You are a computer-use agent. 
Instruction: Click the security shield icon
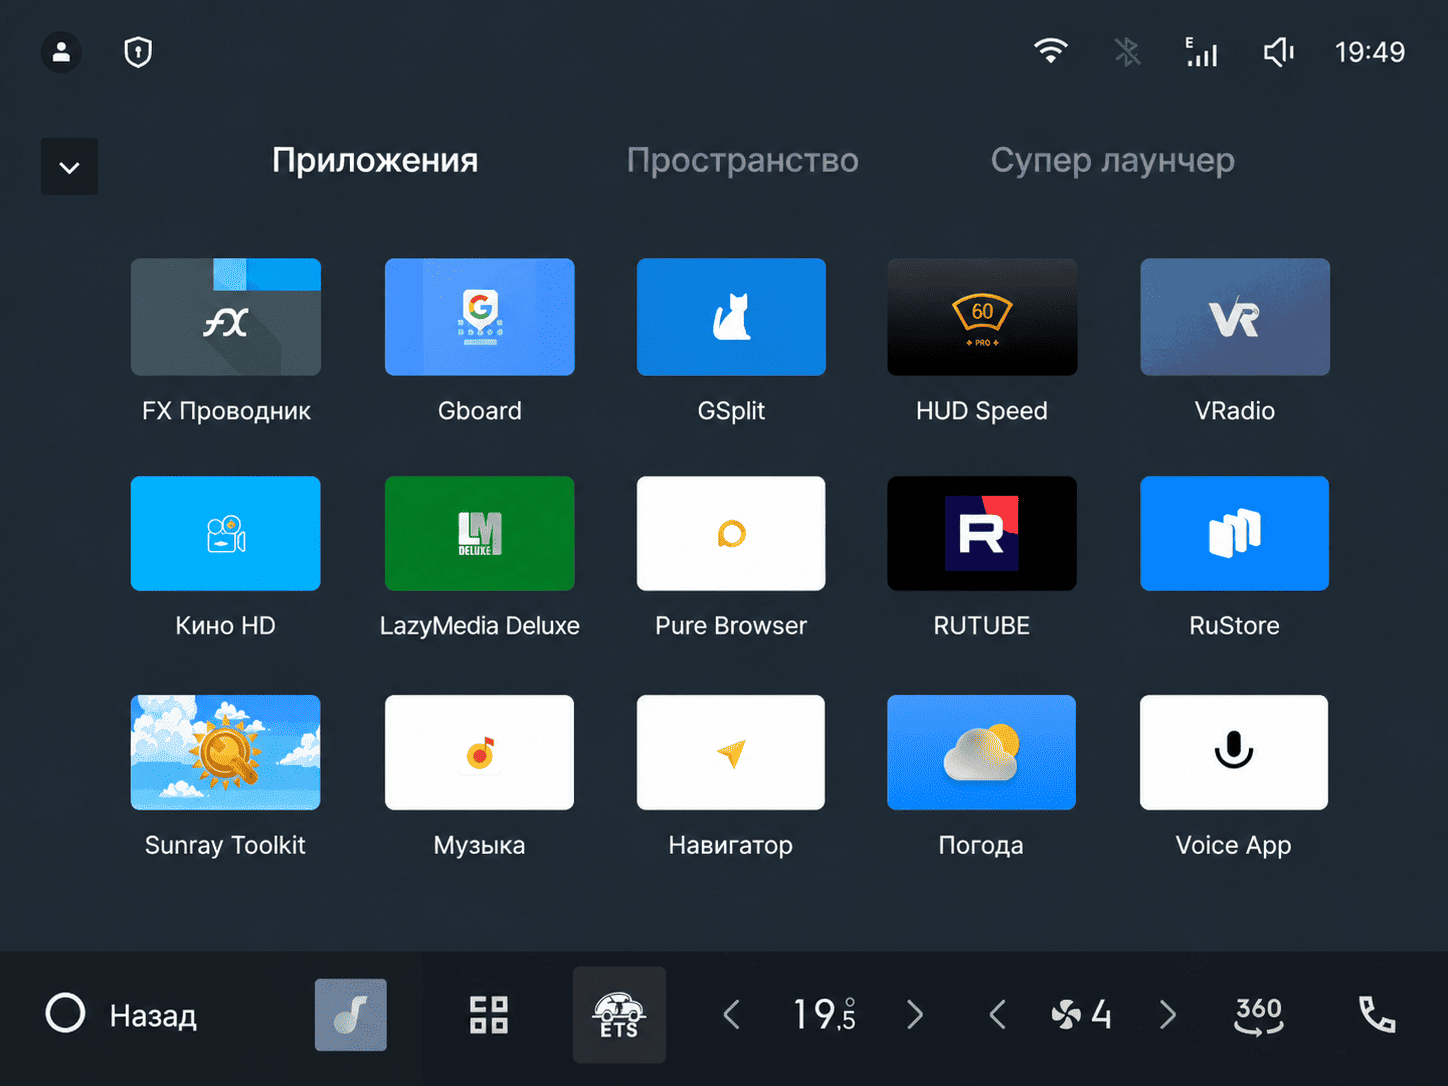tap(138, 52)
